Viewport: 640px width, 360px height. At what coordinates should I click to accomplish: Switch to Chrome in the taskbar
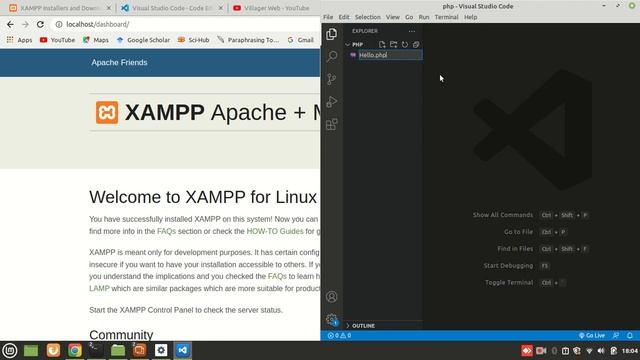75,350
